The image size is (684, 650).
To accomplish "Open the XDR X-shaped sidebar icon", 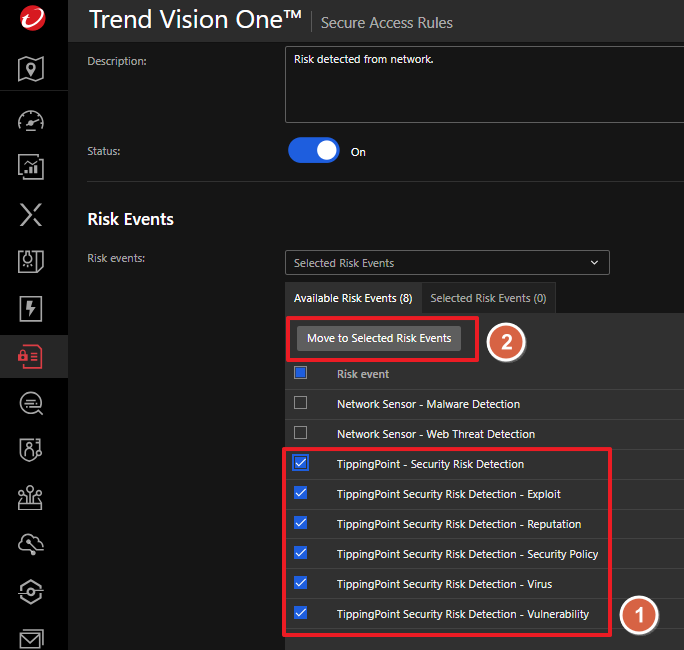I will [32, 214].
